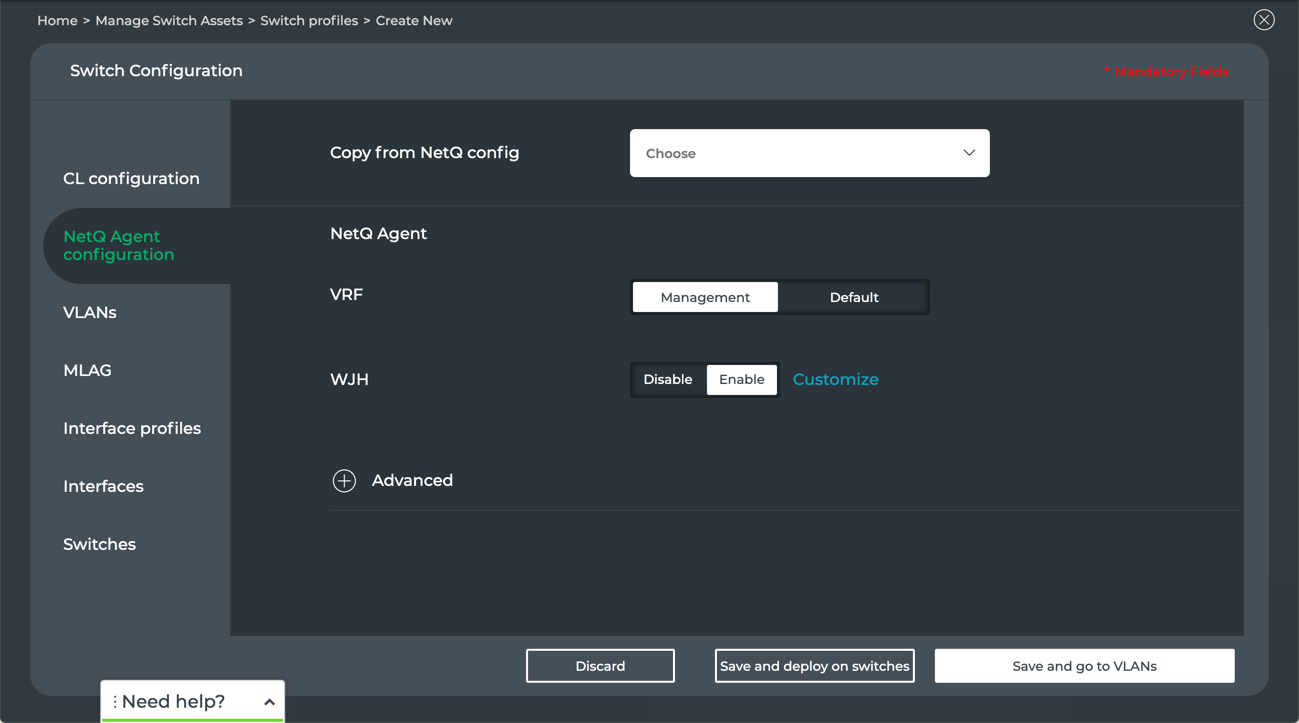Switch to VLANs section
Viewport: 1299px width, 723px height.
90,313
